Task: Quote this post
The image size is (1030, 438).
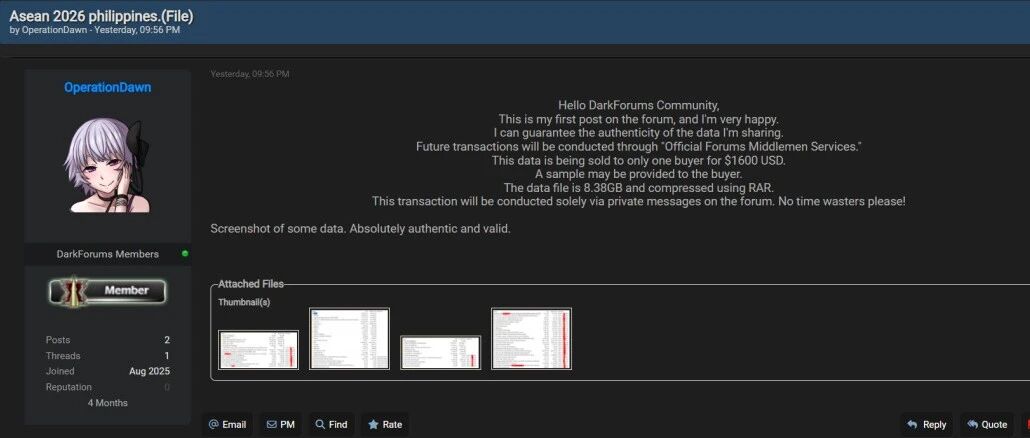Action: pos(987,424)
